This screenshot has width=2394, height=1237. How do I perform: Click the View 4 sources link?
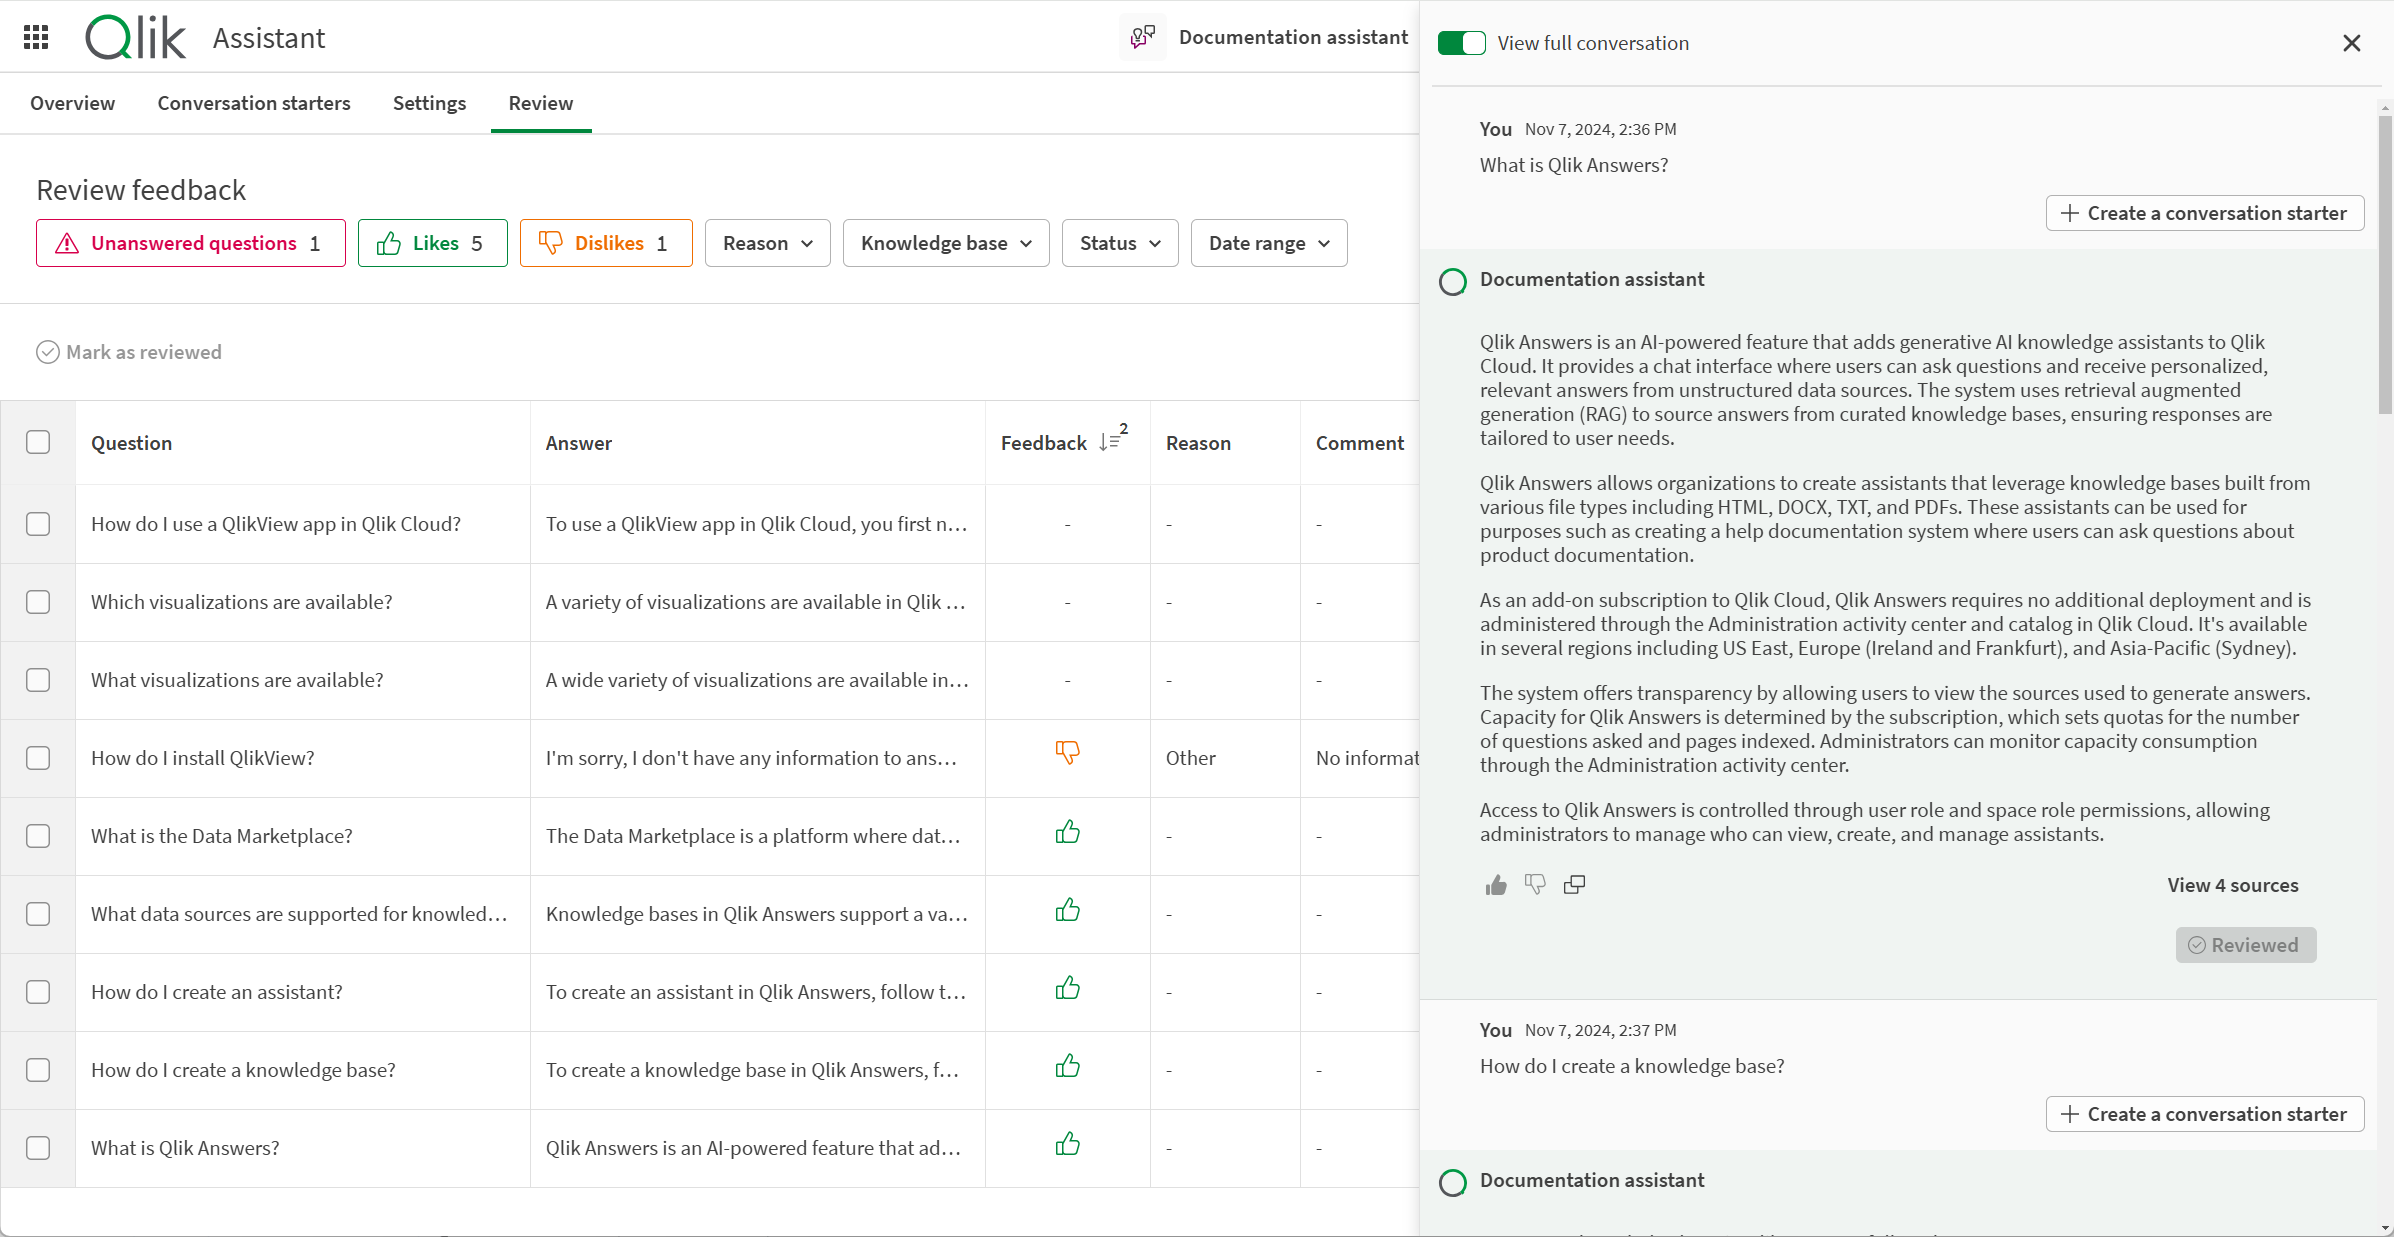2233,885
